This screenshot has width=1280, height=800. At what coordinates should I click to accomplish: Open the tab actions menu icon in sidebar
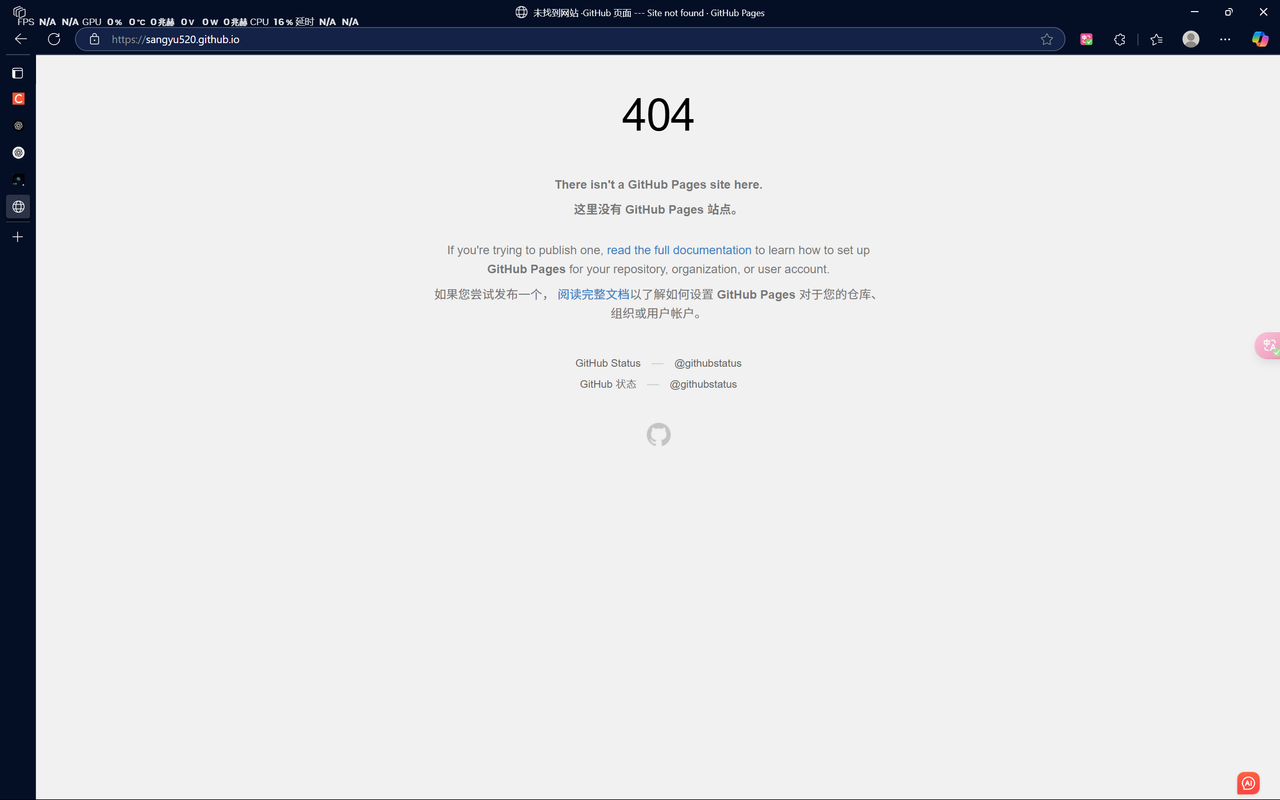click(17, 73)
